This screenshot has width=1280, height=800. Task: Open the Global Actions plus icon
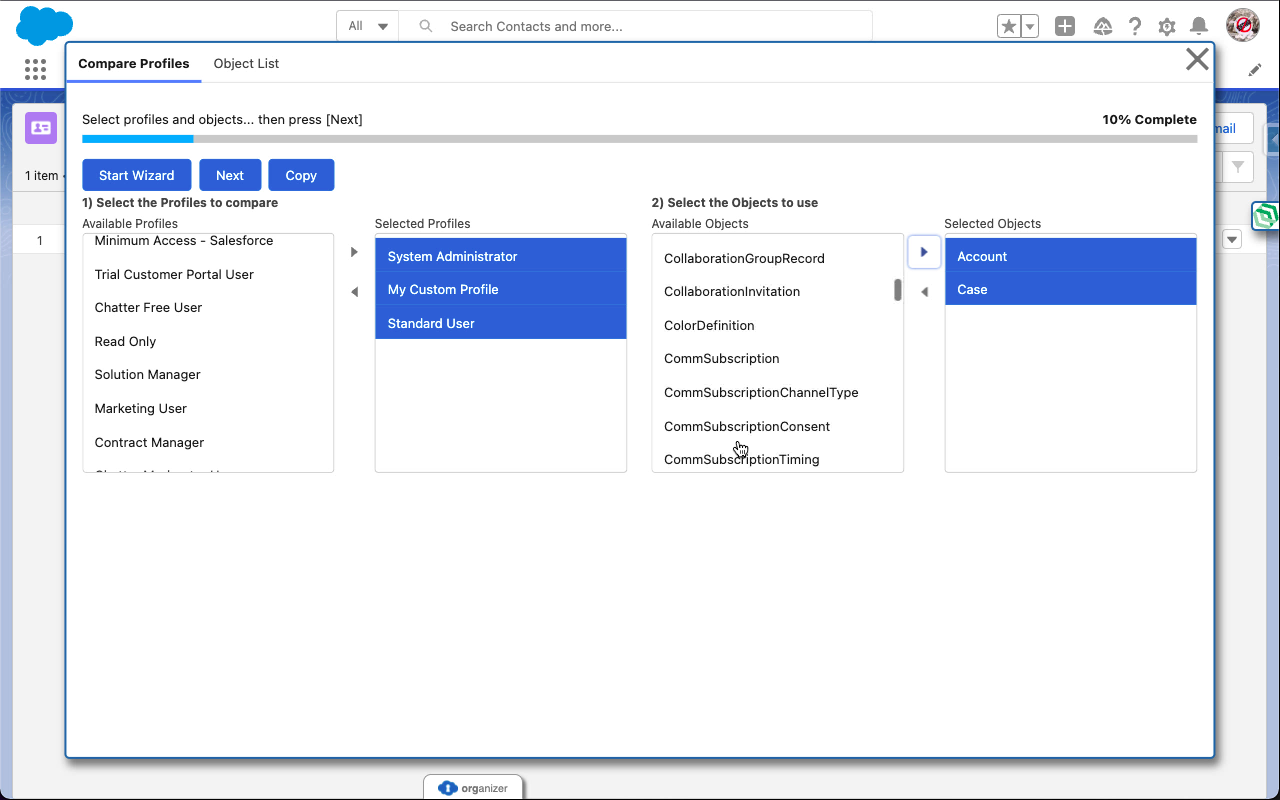click(x=1065, y=27)
